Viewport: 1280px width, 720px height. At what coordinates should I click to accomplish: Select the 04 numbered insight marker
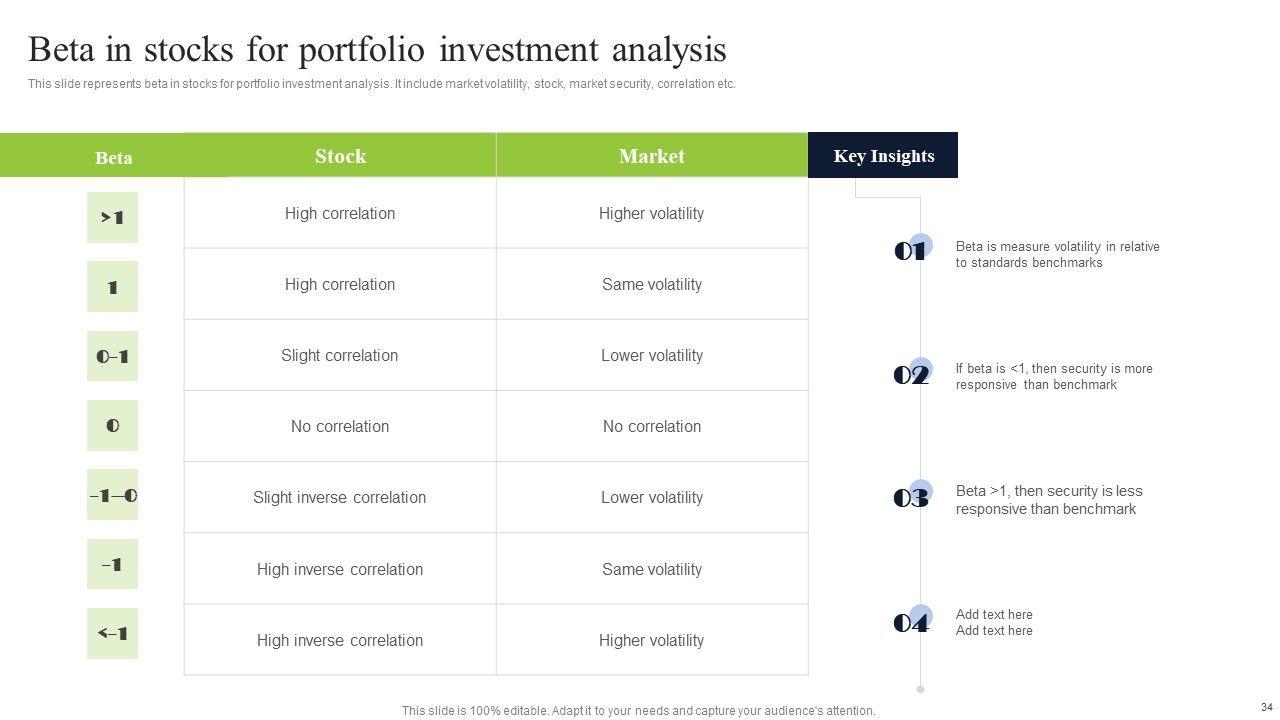[911, 623]
